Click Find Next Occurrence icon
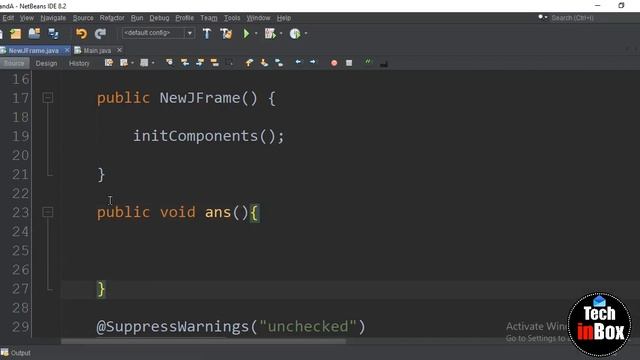This screenshot has height=360, width=640. (200, 63)
